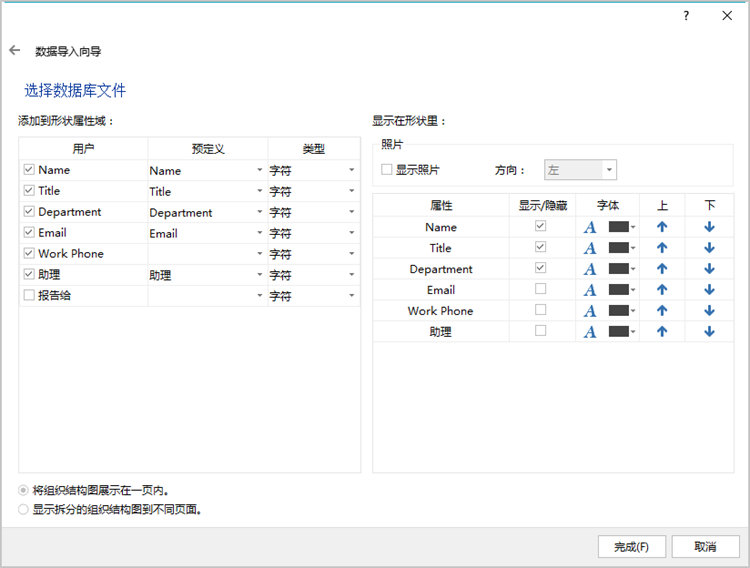Move Department property down
Viewport: 750px width, 568px height.
(709, 269)
